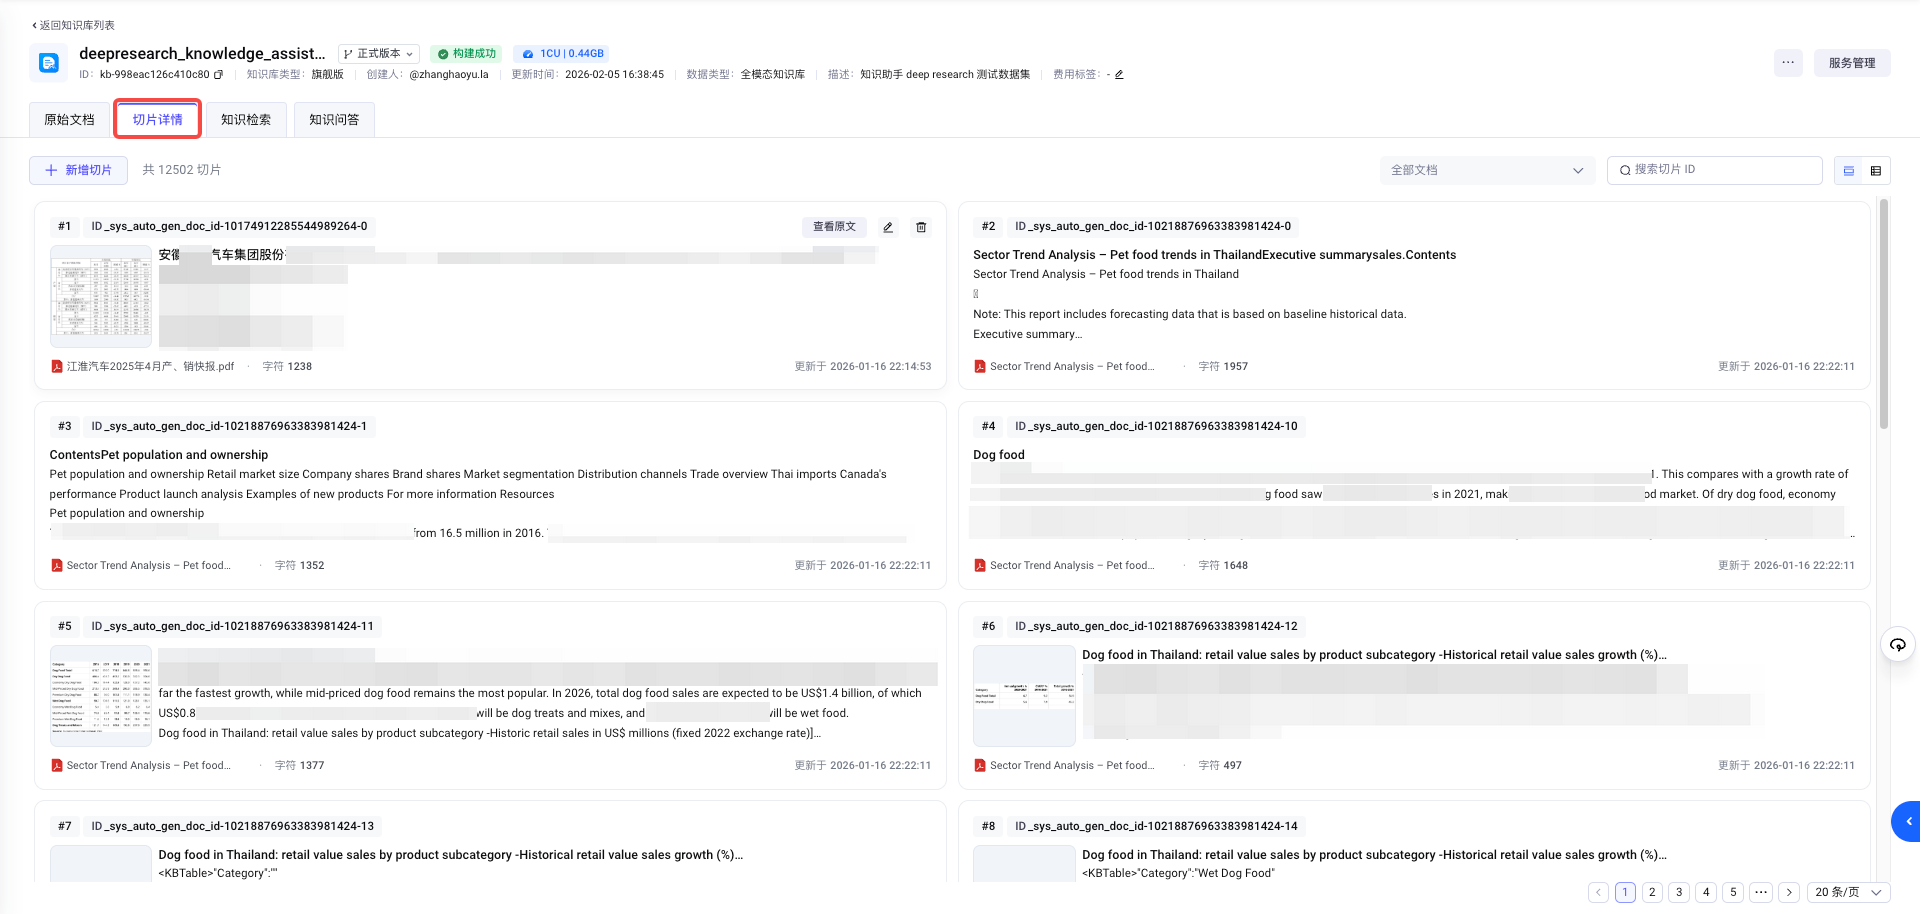The width and height of the screenshot is (1920, 914).
Task: Click slice #2 title Sector Trend Analysis heading
Action: pyautogui.click(x=1214, y=255)
